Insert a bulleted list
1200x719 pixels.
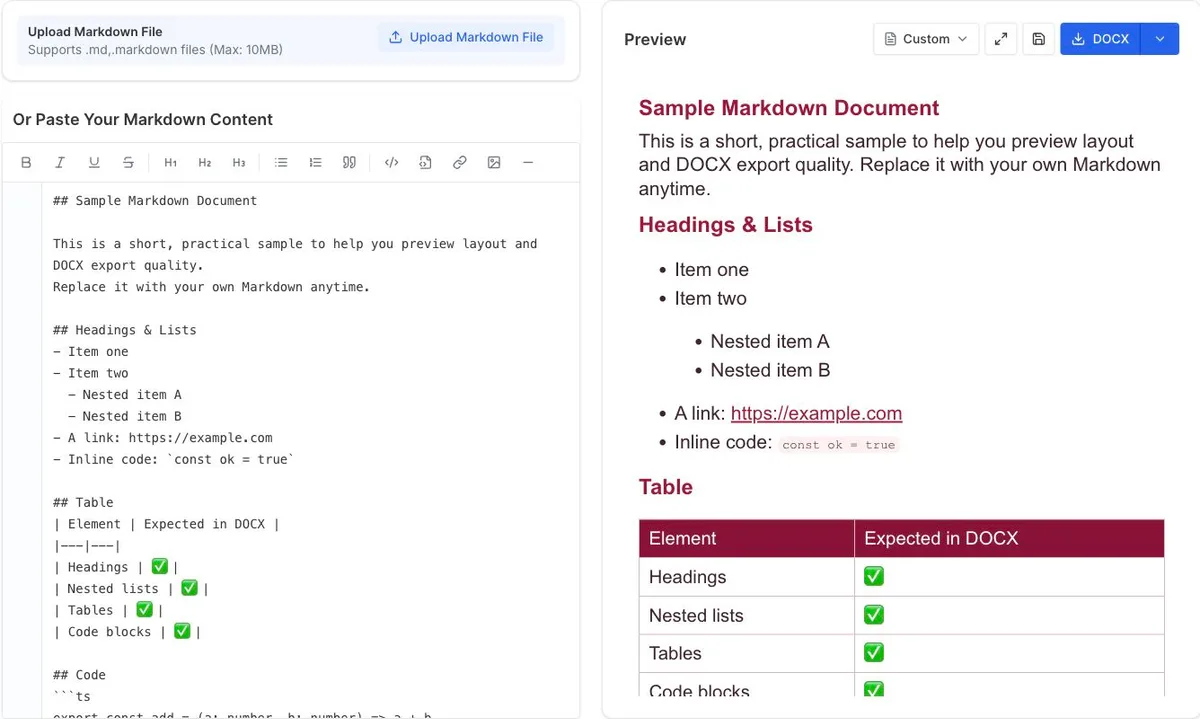(x=281, y=162)
